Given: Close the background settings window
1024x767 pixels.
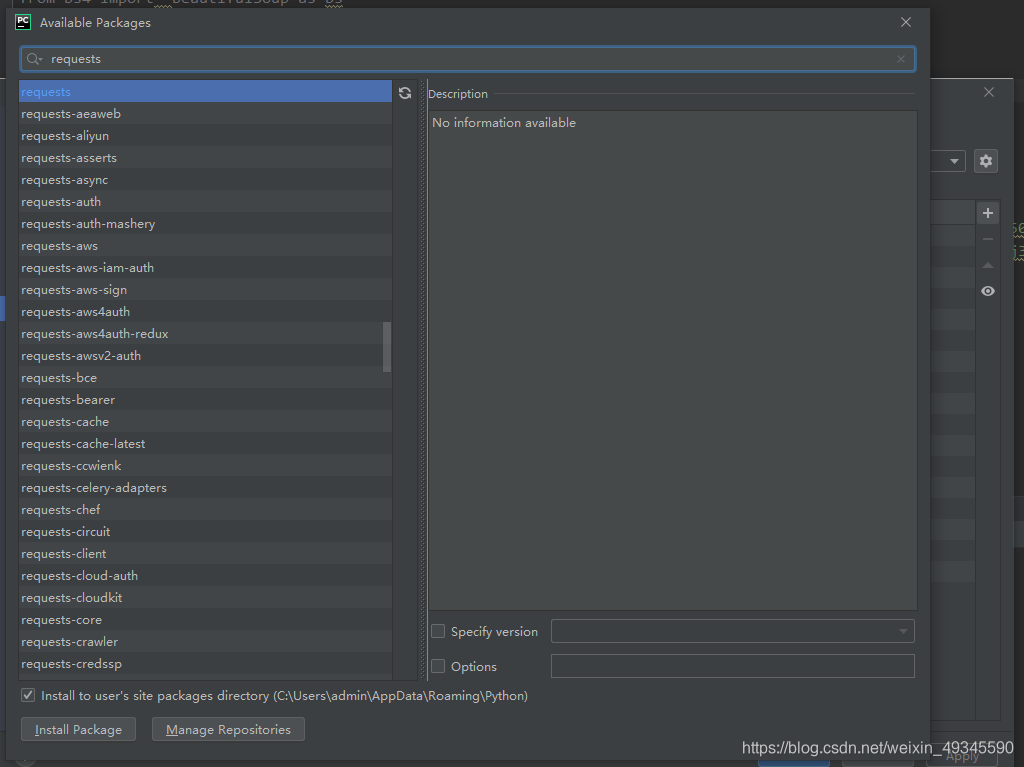Looking at the screenshot, I should [989, 92].
